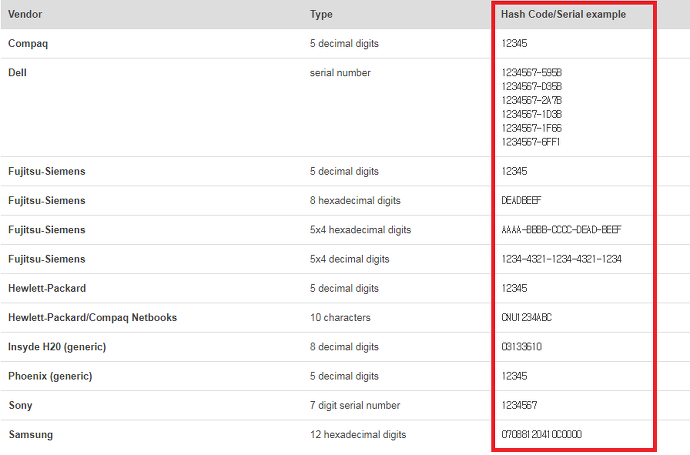Select the Compaq vendor cell
Viewport: 690px width, 455px height.
point(28,44)
